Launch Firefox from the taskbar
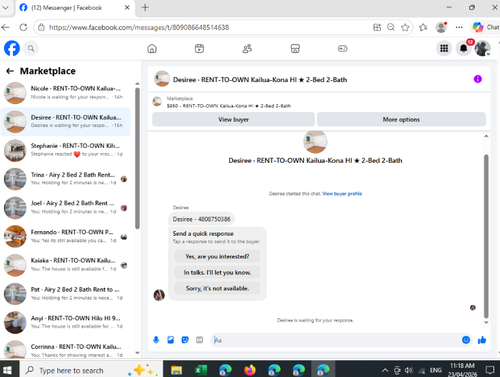 (250, 370)
